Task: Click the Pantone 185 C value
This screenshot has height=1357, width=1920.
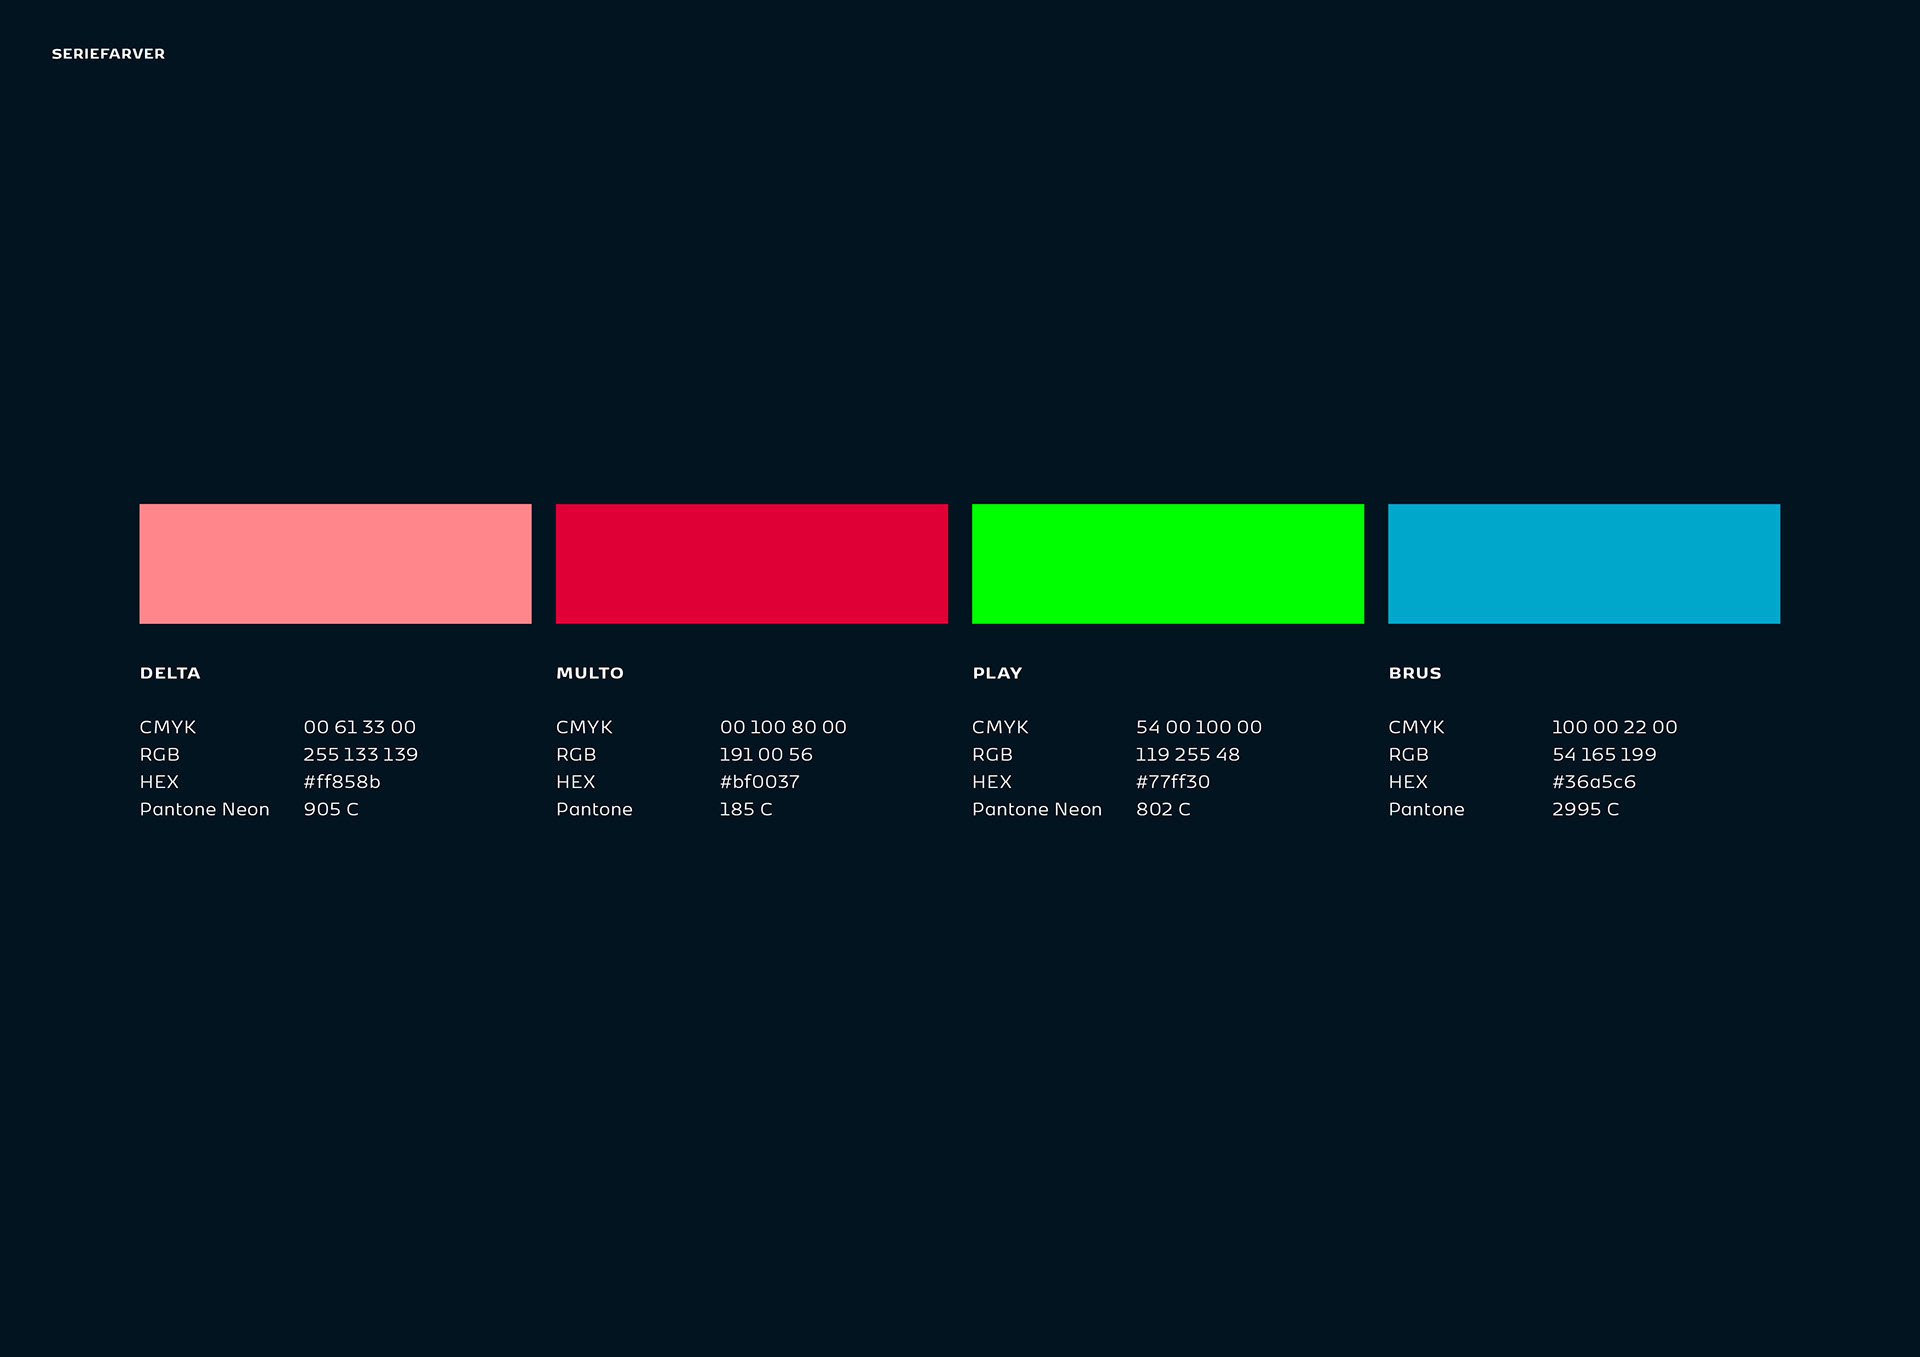Action: tap(746, 809)
